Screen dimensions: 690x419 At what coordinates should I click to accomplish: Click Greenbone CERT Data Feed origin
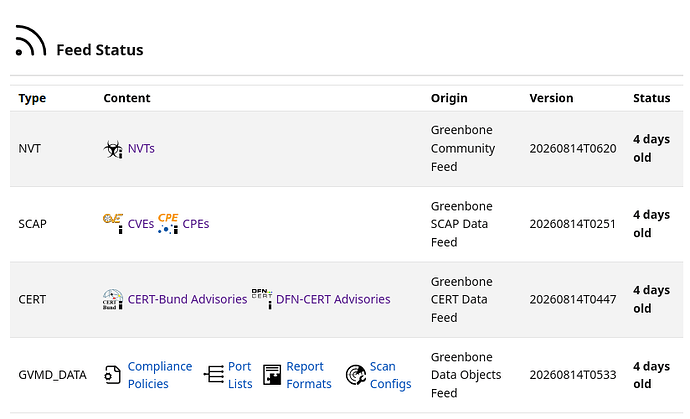462,299
